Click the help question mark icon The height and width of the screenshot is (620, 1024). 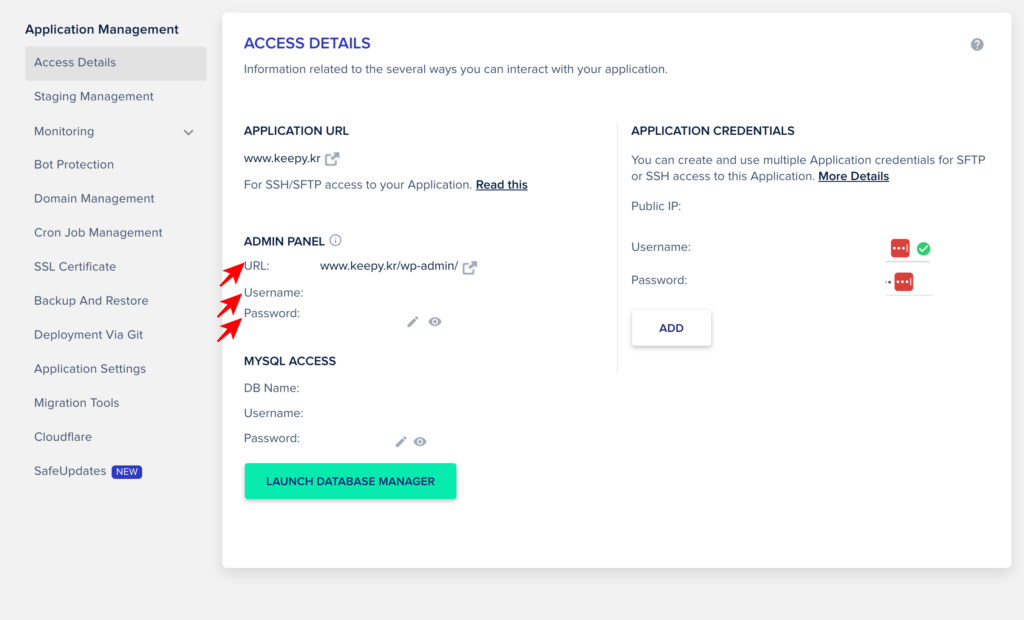tap(977, 44)
